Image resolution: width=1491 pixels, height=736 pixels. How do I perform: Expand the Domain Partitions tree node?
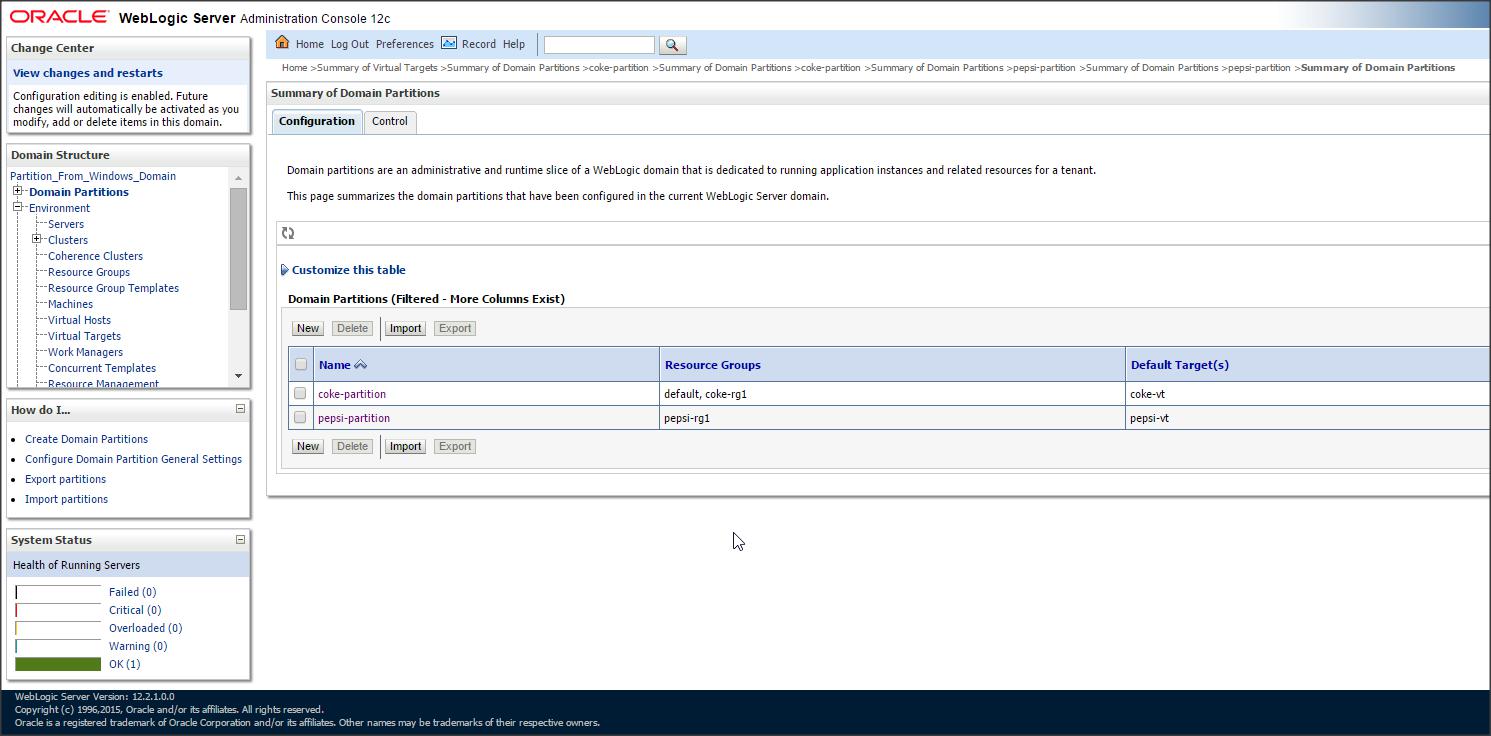(17, 191)
